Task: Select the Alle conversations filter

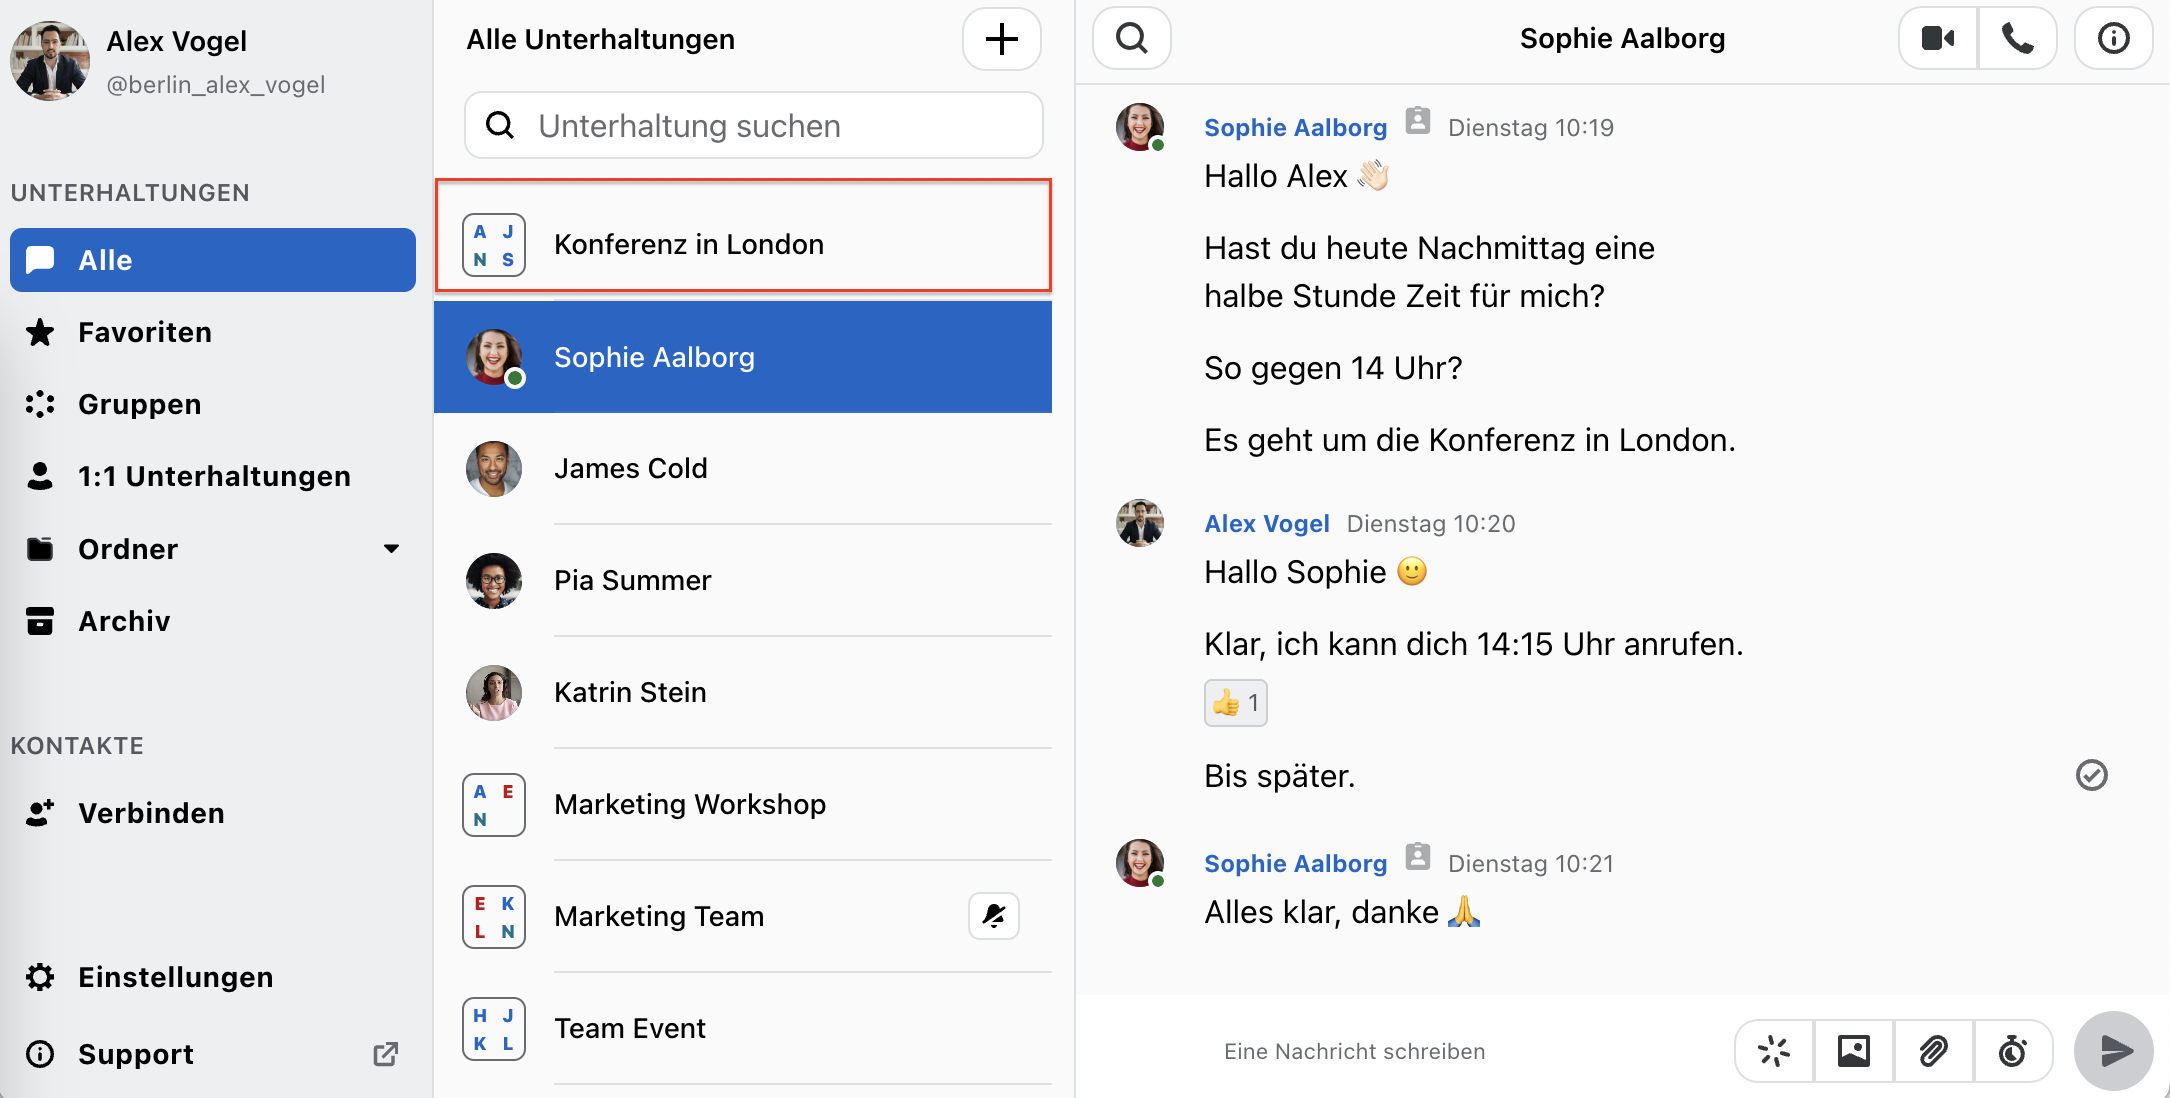Action: click(x=213, y=260)
